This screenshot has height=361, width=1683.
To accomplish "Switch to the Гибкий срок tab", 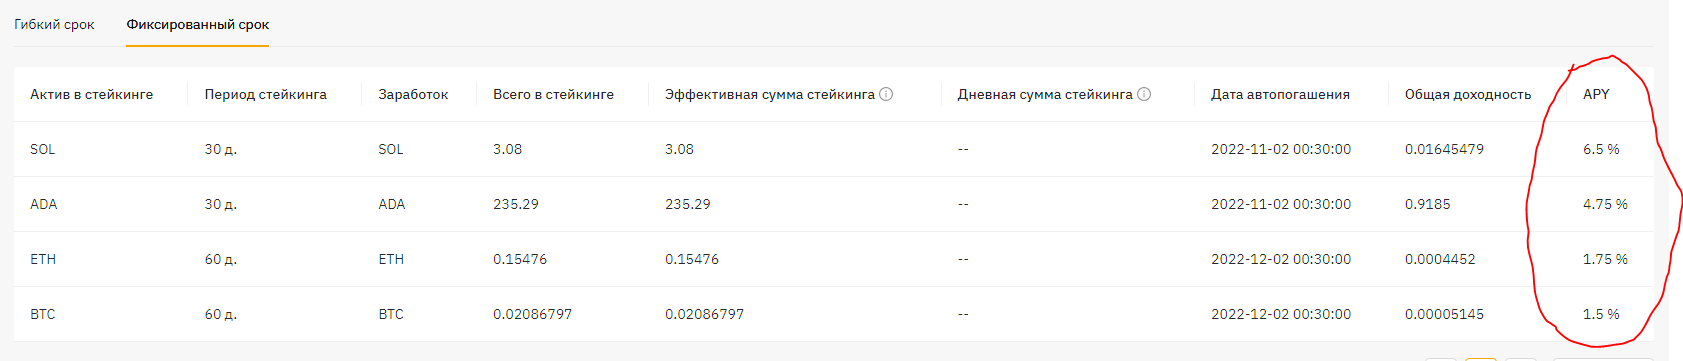I will click(x=54, y=24).
